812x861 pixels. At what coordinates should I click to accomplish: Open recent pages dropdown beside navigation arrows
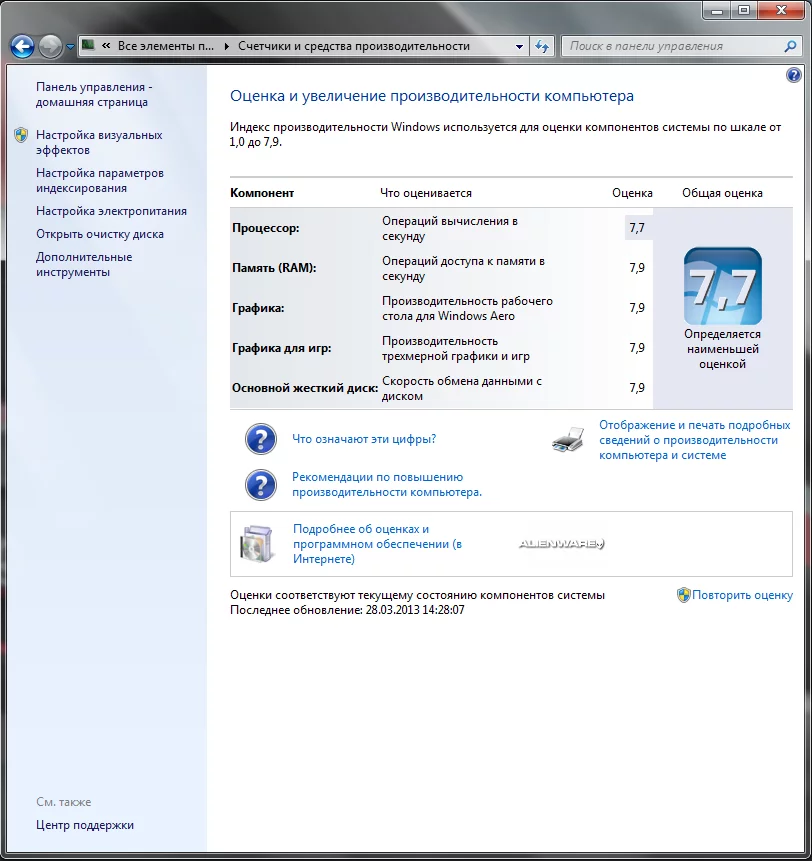tap(70, 47)
